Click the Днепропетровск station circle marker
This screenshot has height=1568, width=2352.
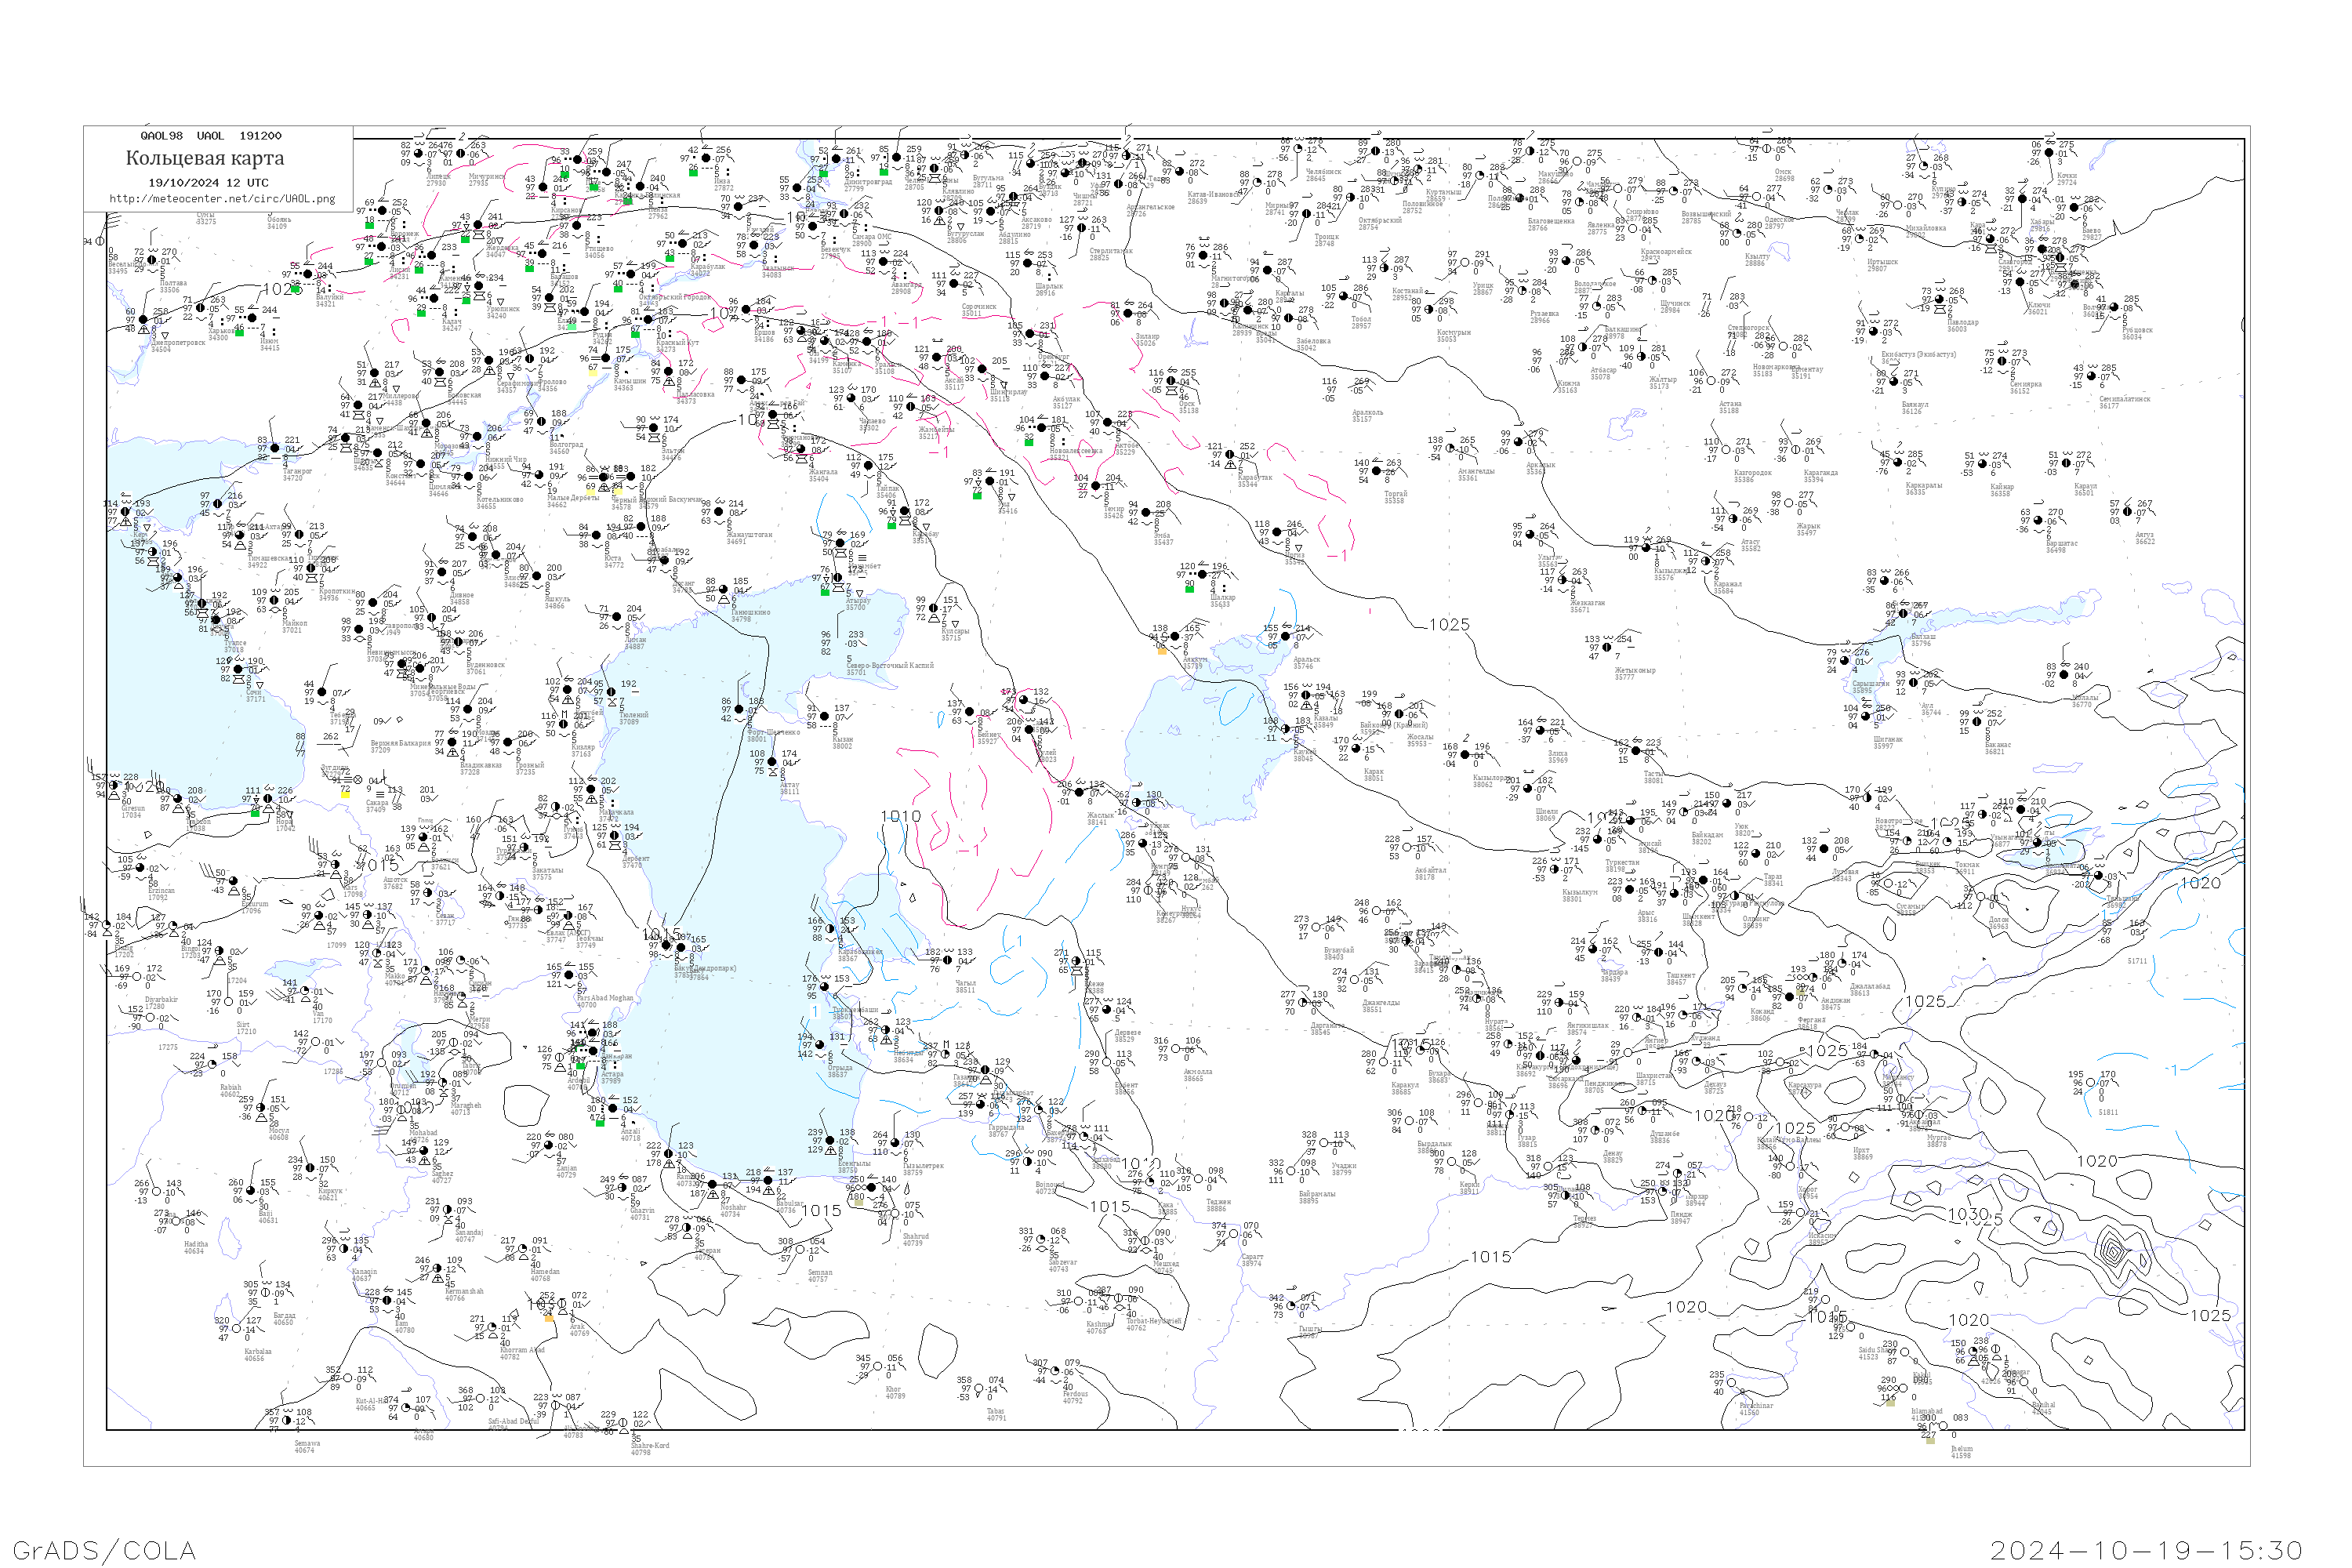143,320
